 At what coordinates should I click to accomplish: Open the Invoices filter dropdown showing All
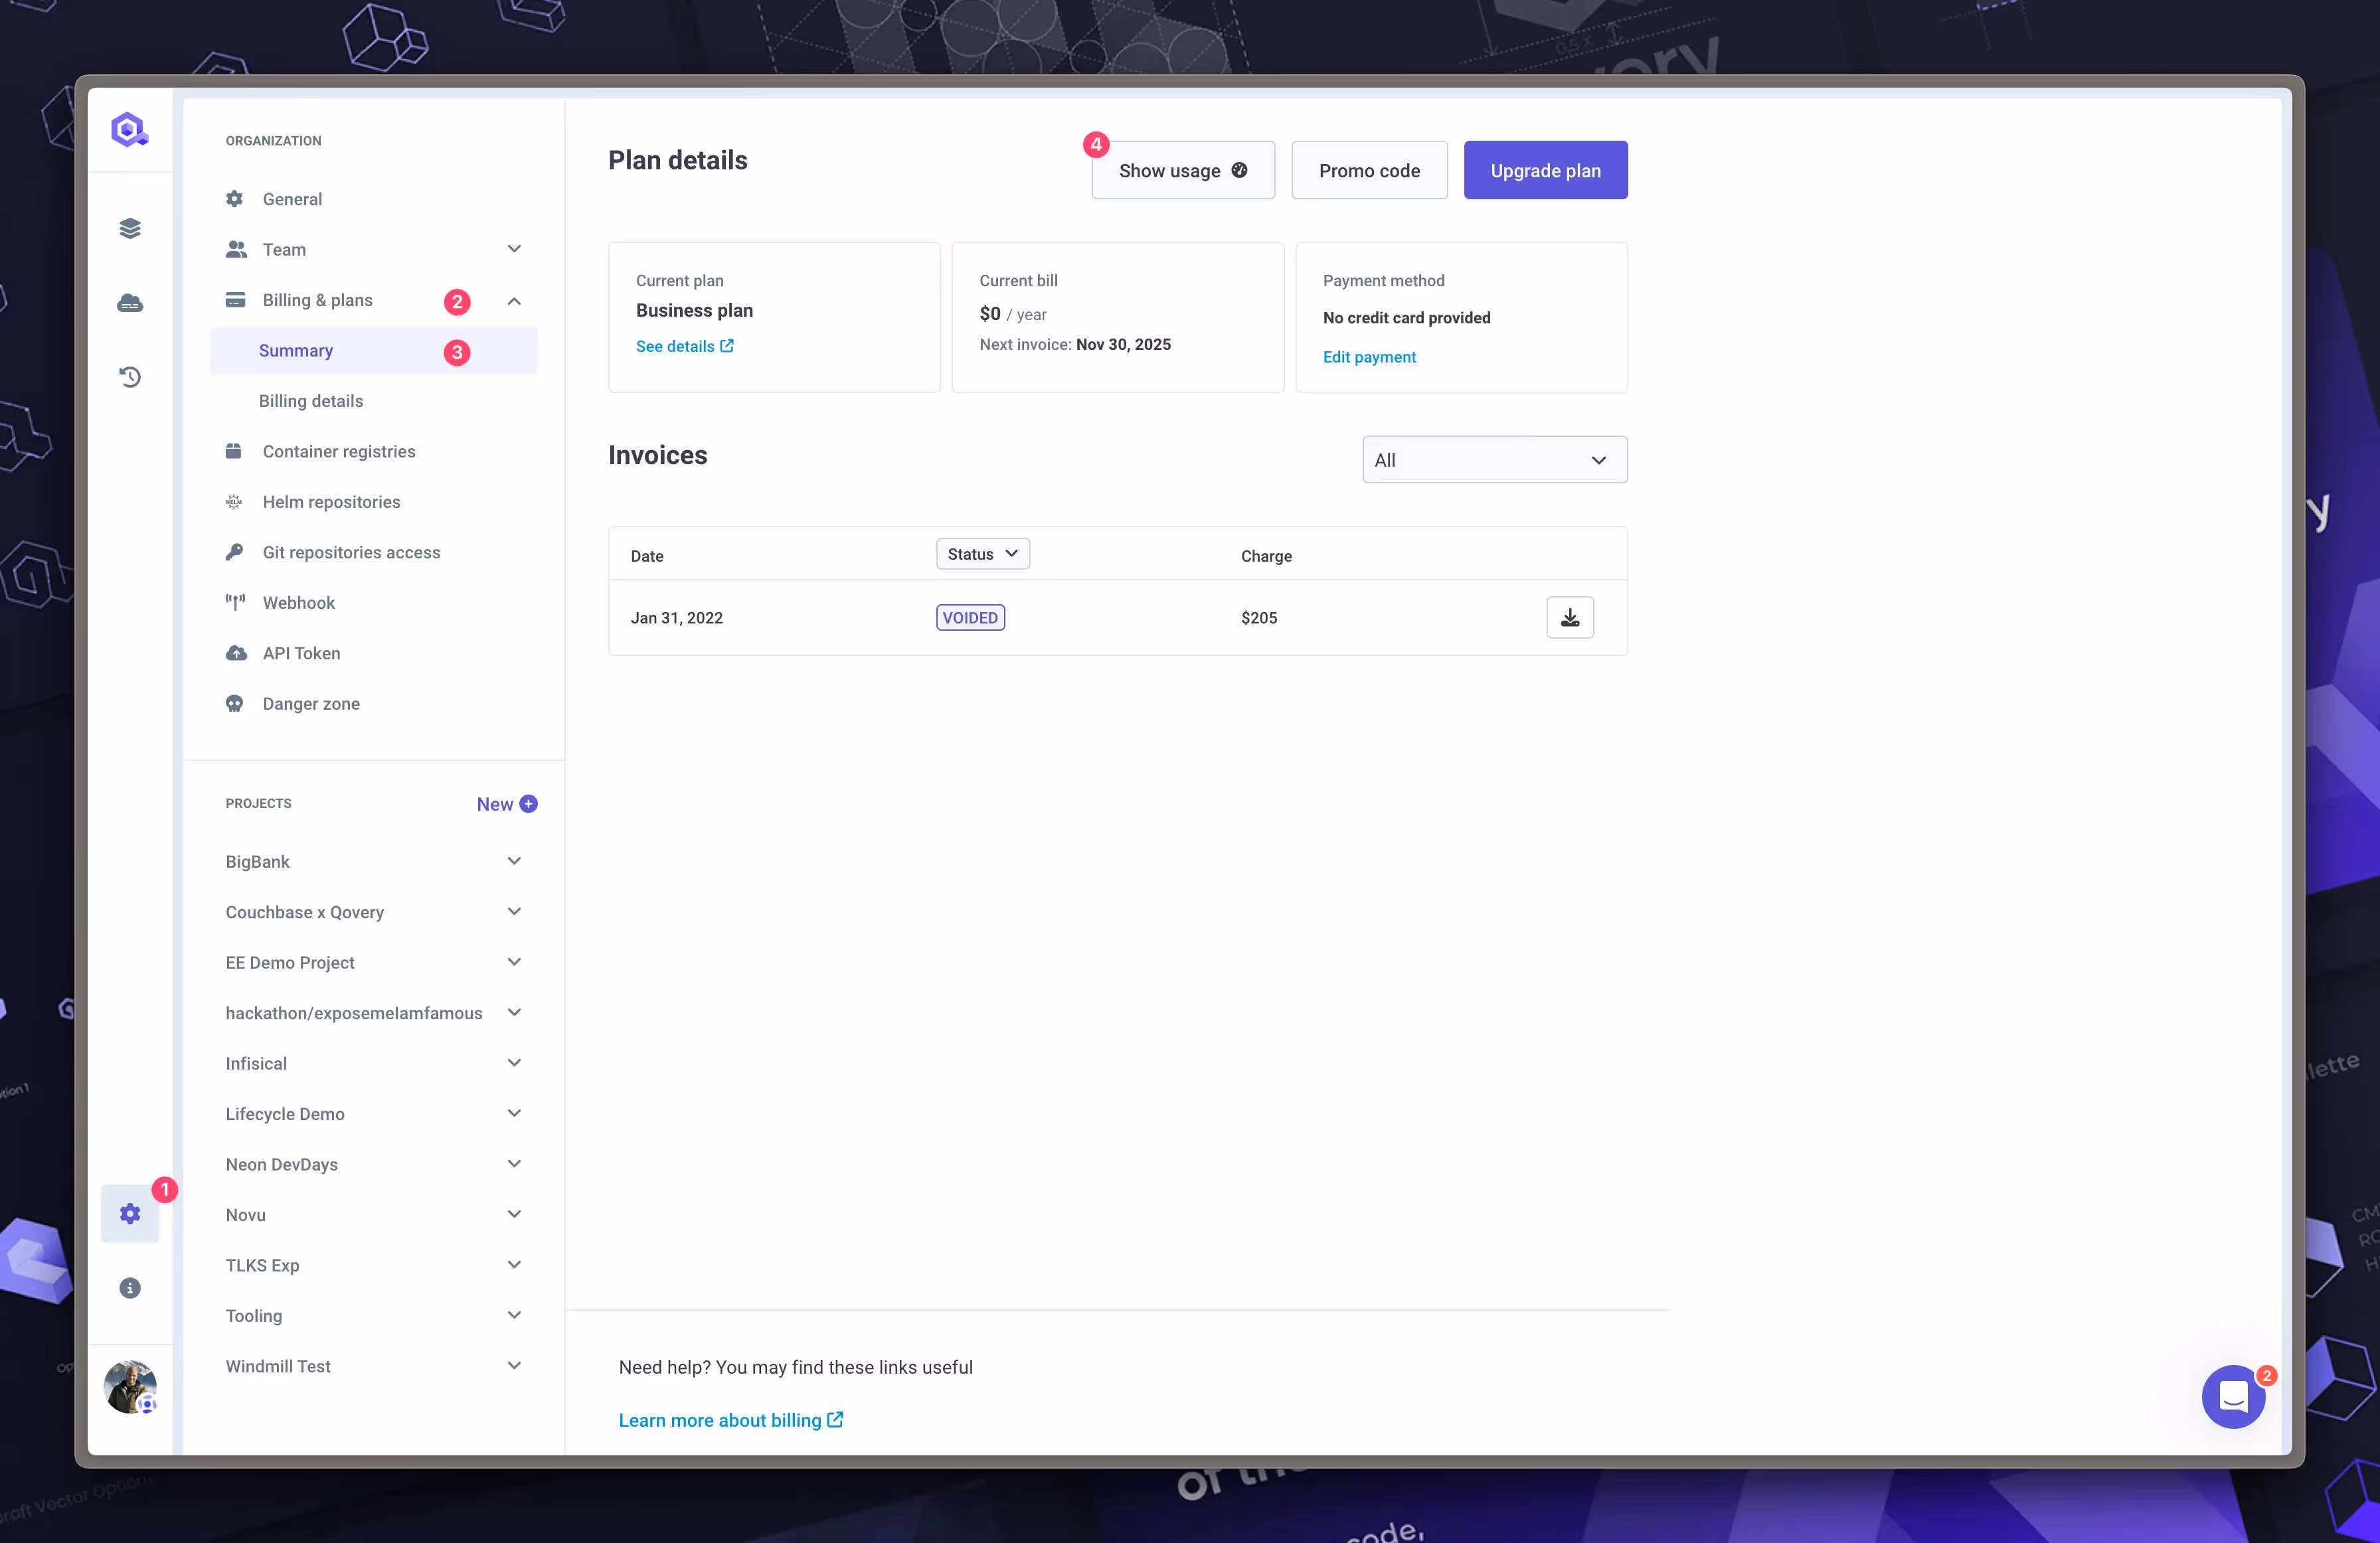tap(1494, 459)
